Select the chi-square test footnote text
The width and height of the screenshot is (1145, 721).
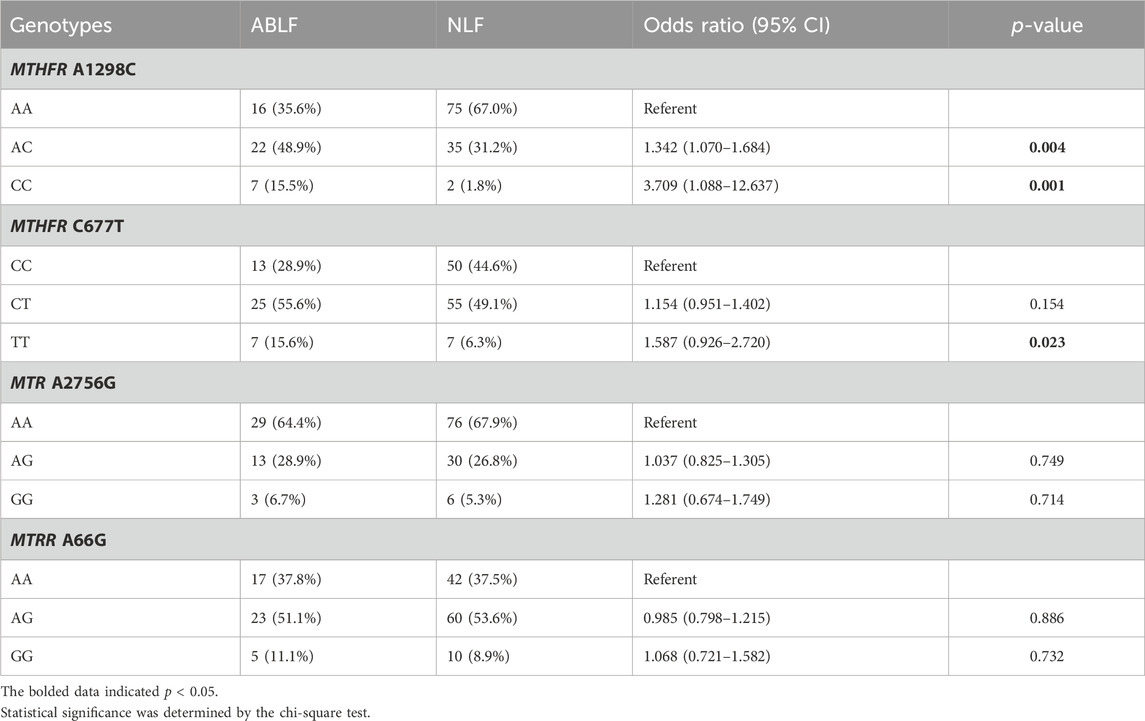pyautogui.click(x=185, y=713)
